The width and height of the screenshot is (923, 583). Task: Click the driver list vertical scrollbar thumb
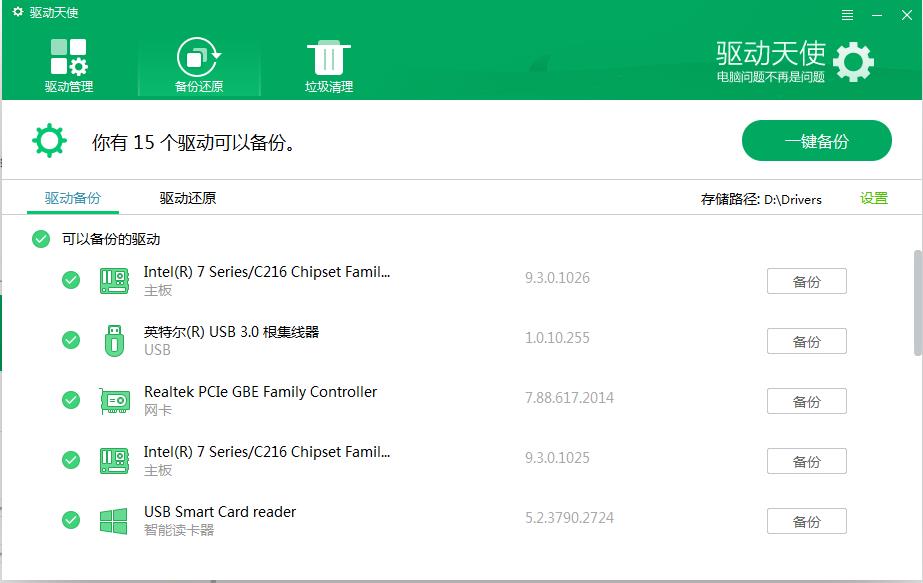[x=917, y=303]
